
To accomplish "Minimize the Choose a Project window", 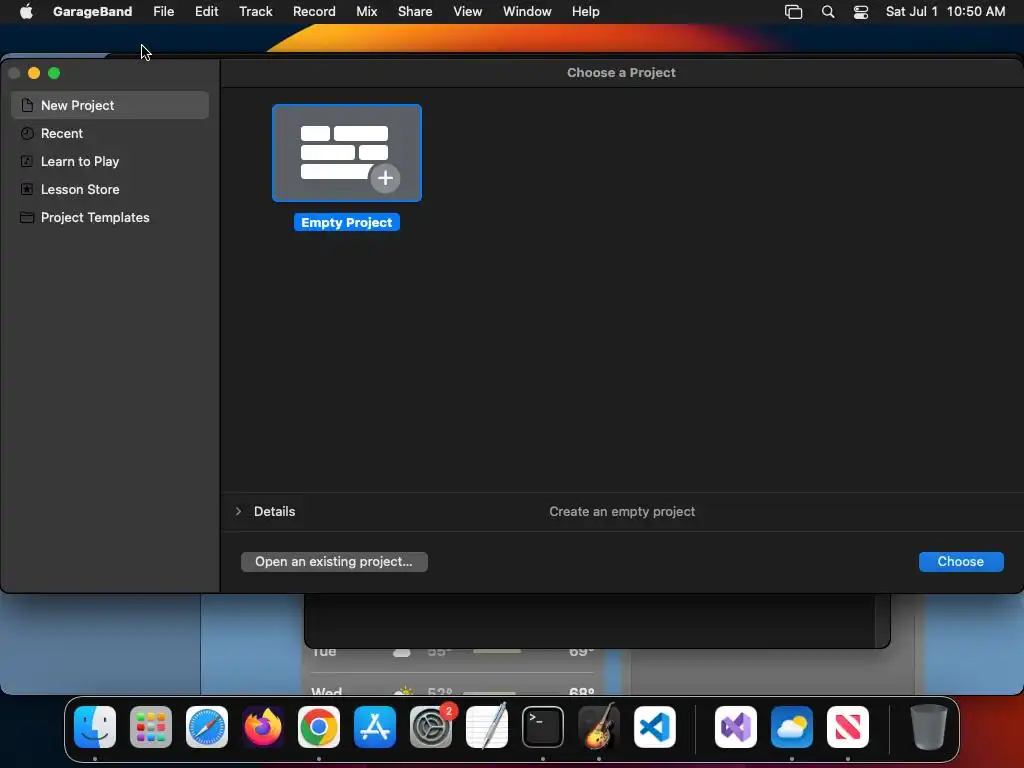I will [x=34, y=73].
